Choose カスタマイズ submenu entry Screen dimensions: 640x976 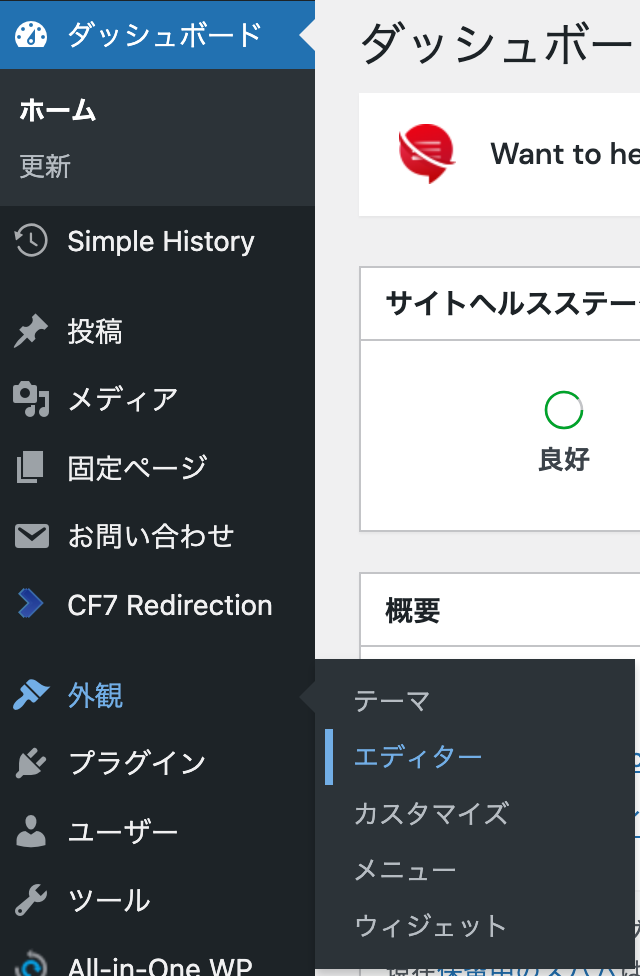tap(431, 813)
